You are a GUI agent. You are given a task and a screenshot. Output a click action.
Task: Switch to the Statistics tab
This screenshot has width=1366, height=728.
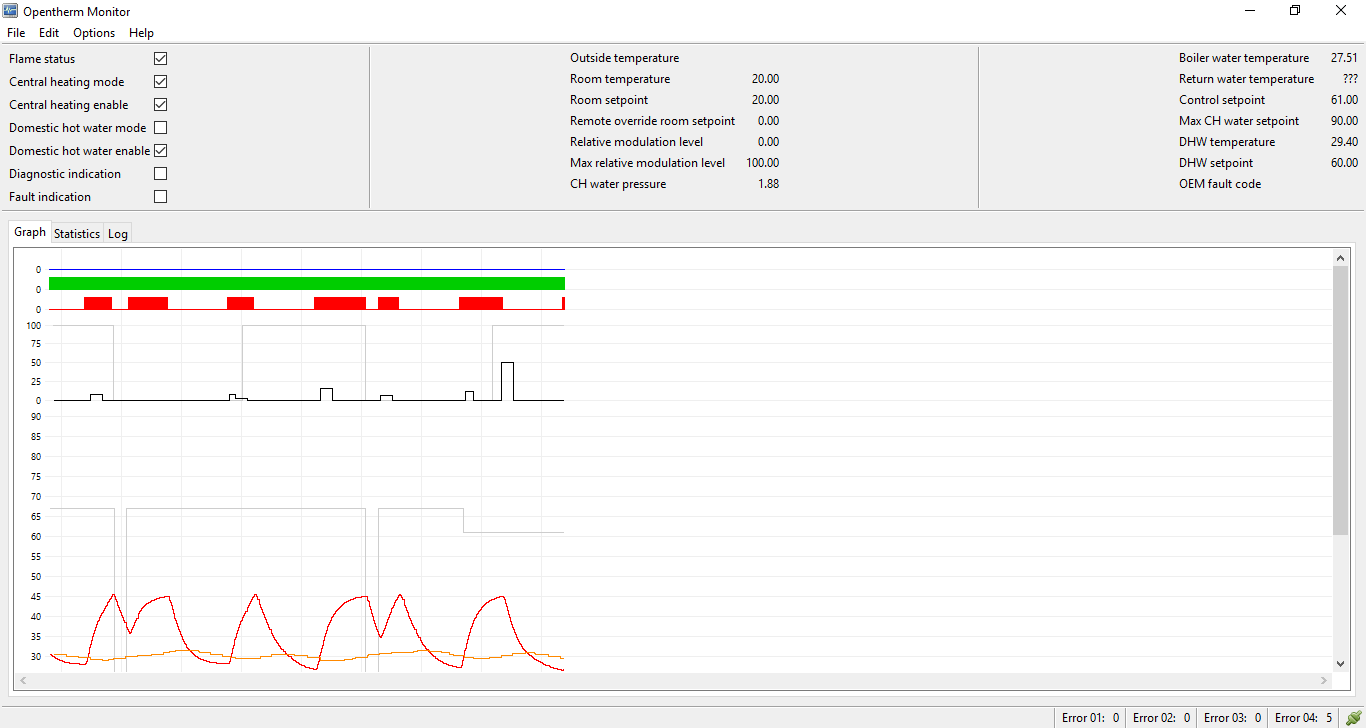click(x=77, y=234)
